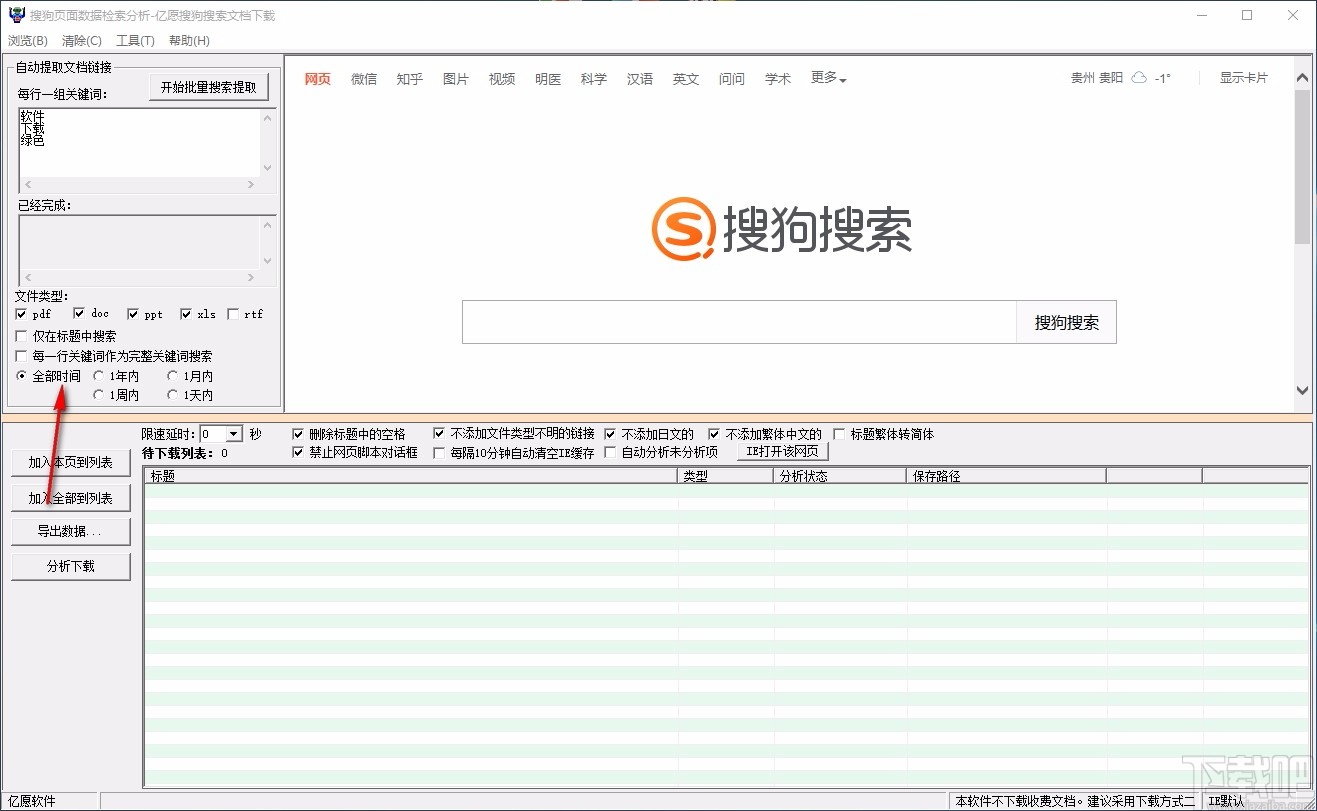
Task: Select the 1天内 time radio button
Action: click(172, 394)
